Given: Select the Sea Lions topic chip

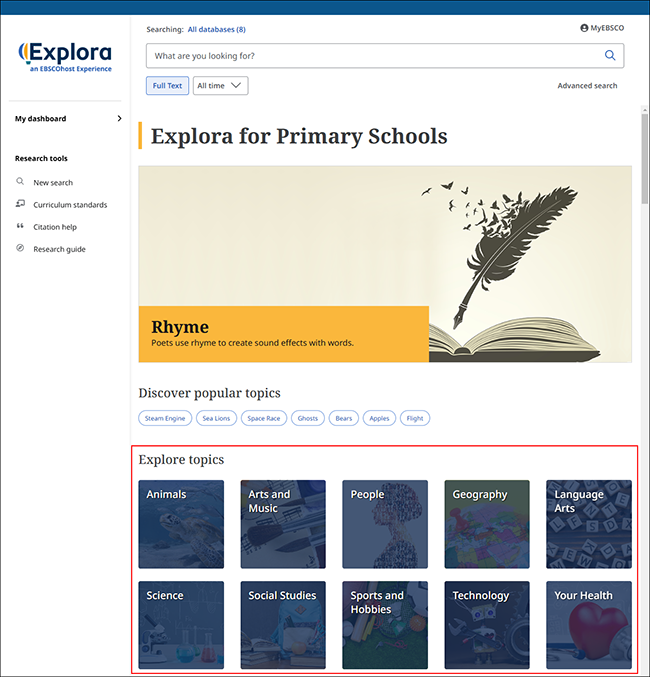Looking at the screenshot, I should pos(216,418).
